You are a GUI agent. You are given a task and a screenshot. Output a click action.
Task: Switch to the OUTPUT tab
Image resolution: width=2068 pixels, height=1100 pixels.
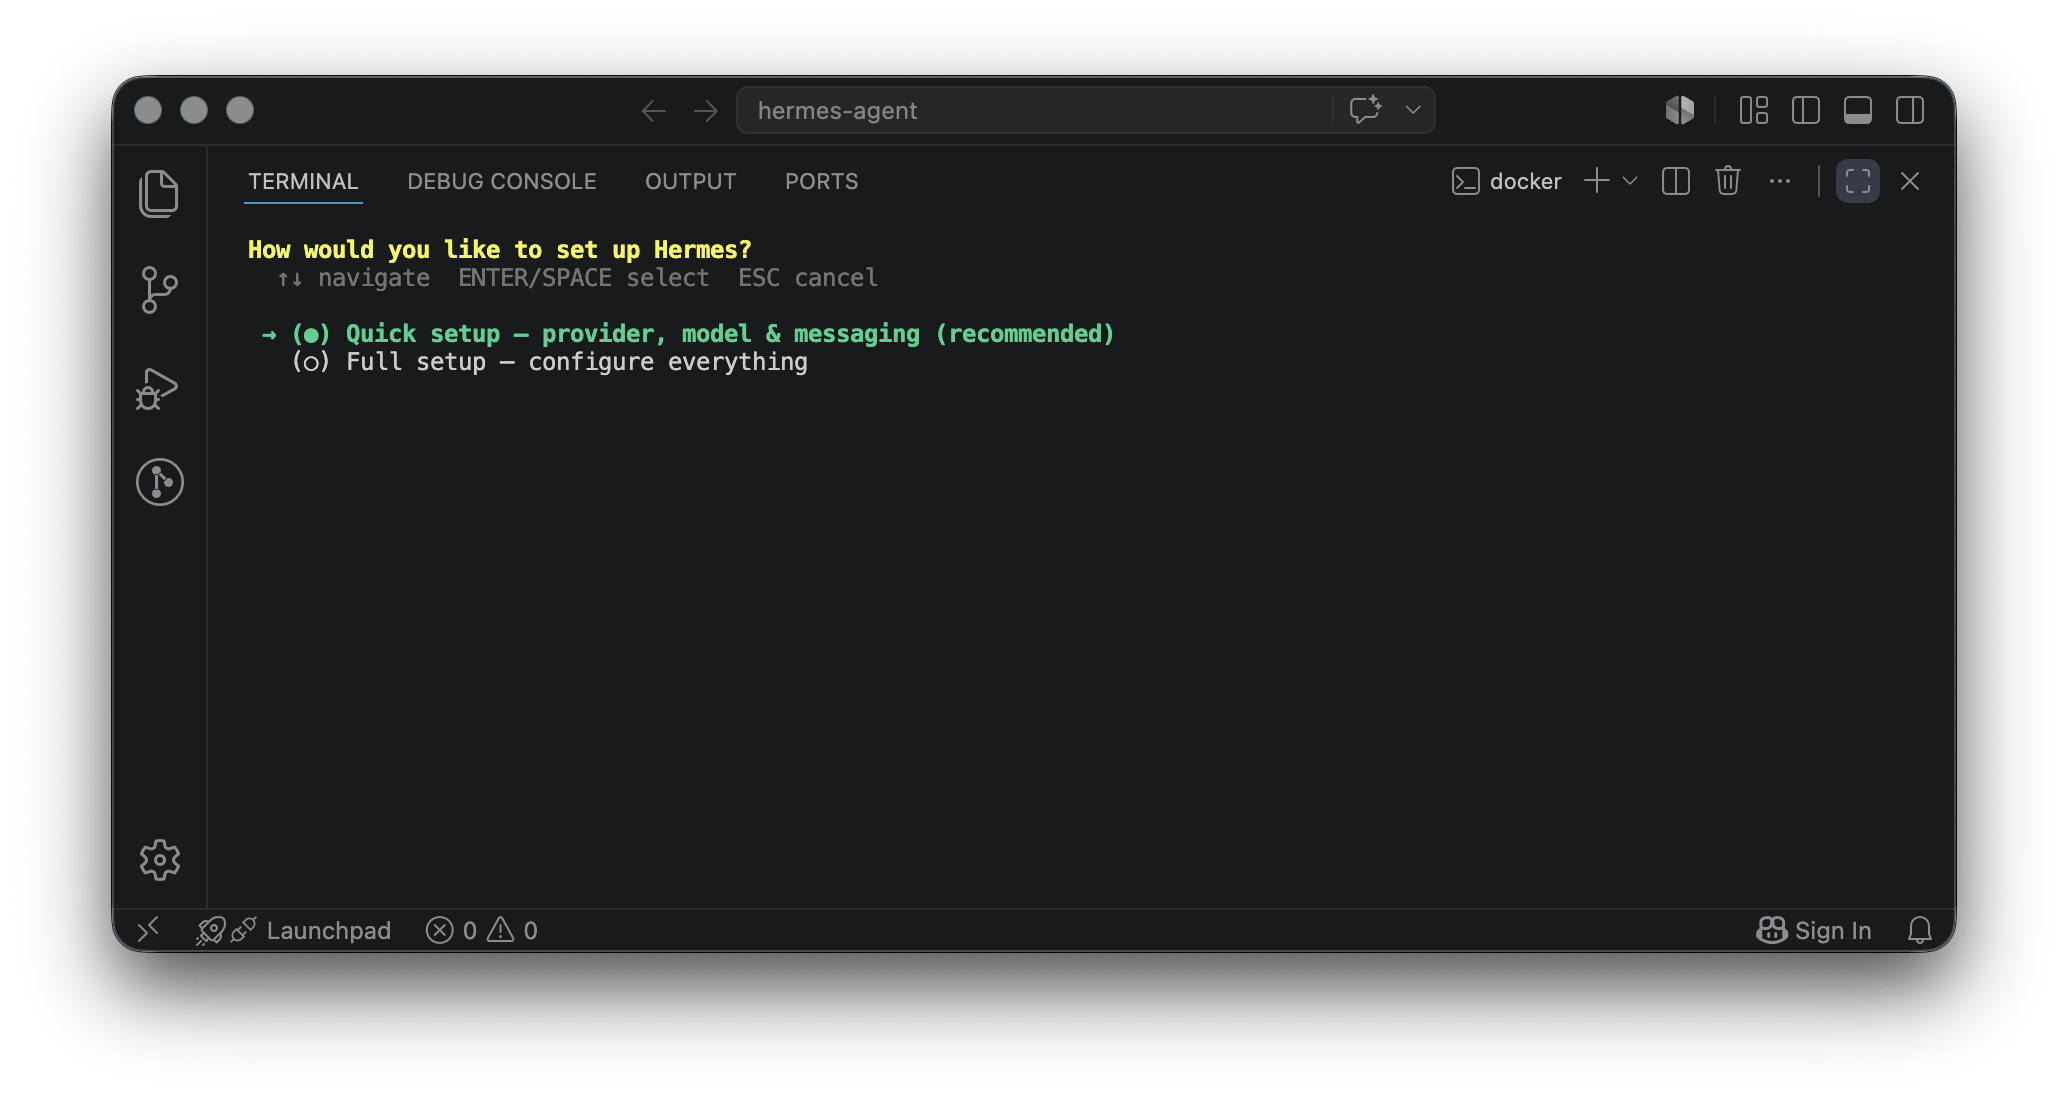(x=691, y=181)
